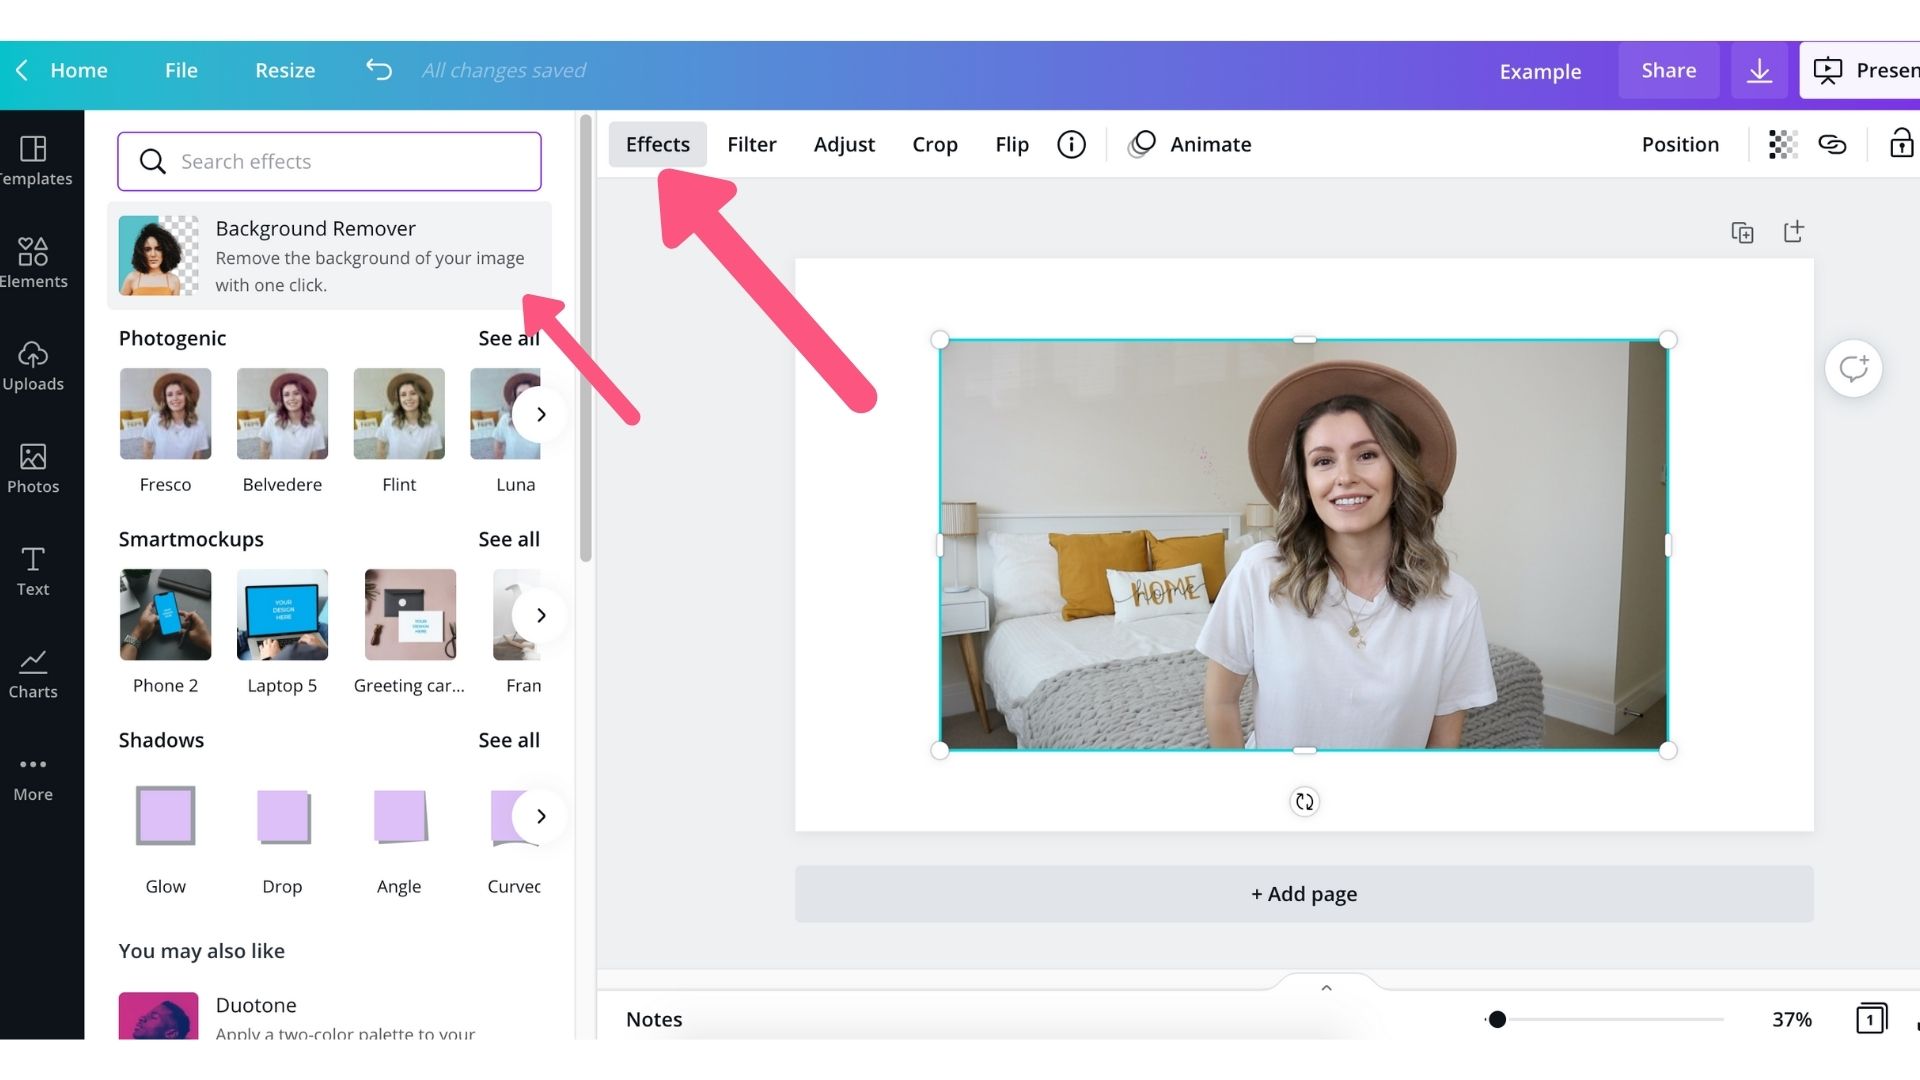Click the Fresco photogenic filter
The height and width of the screenshot is (1080, 1920).
(x=165, y=413)
